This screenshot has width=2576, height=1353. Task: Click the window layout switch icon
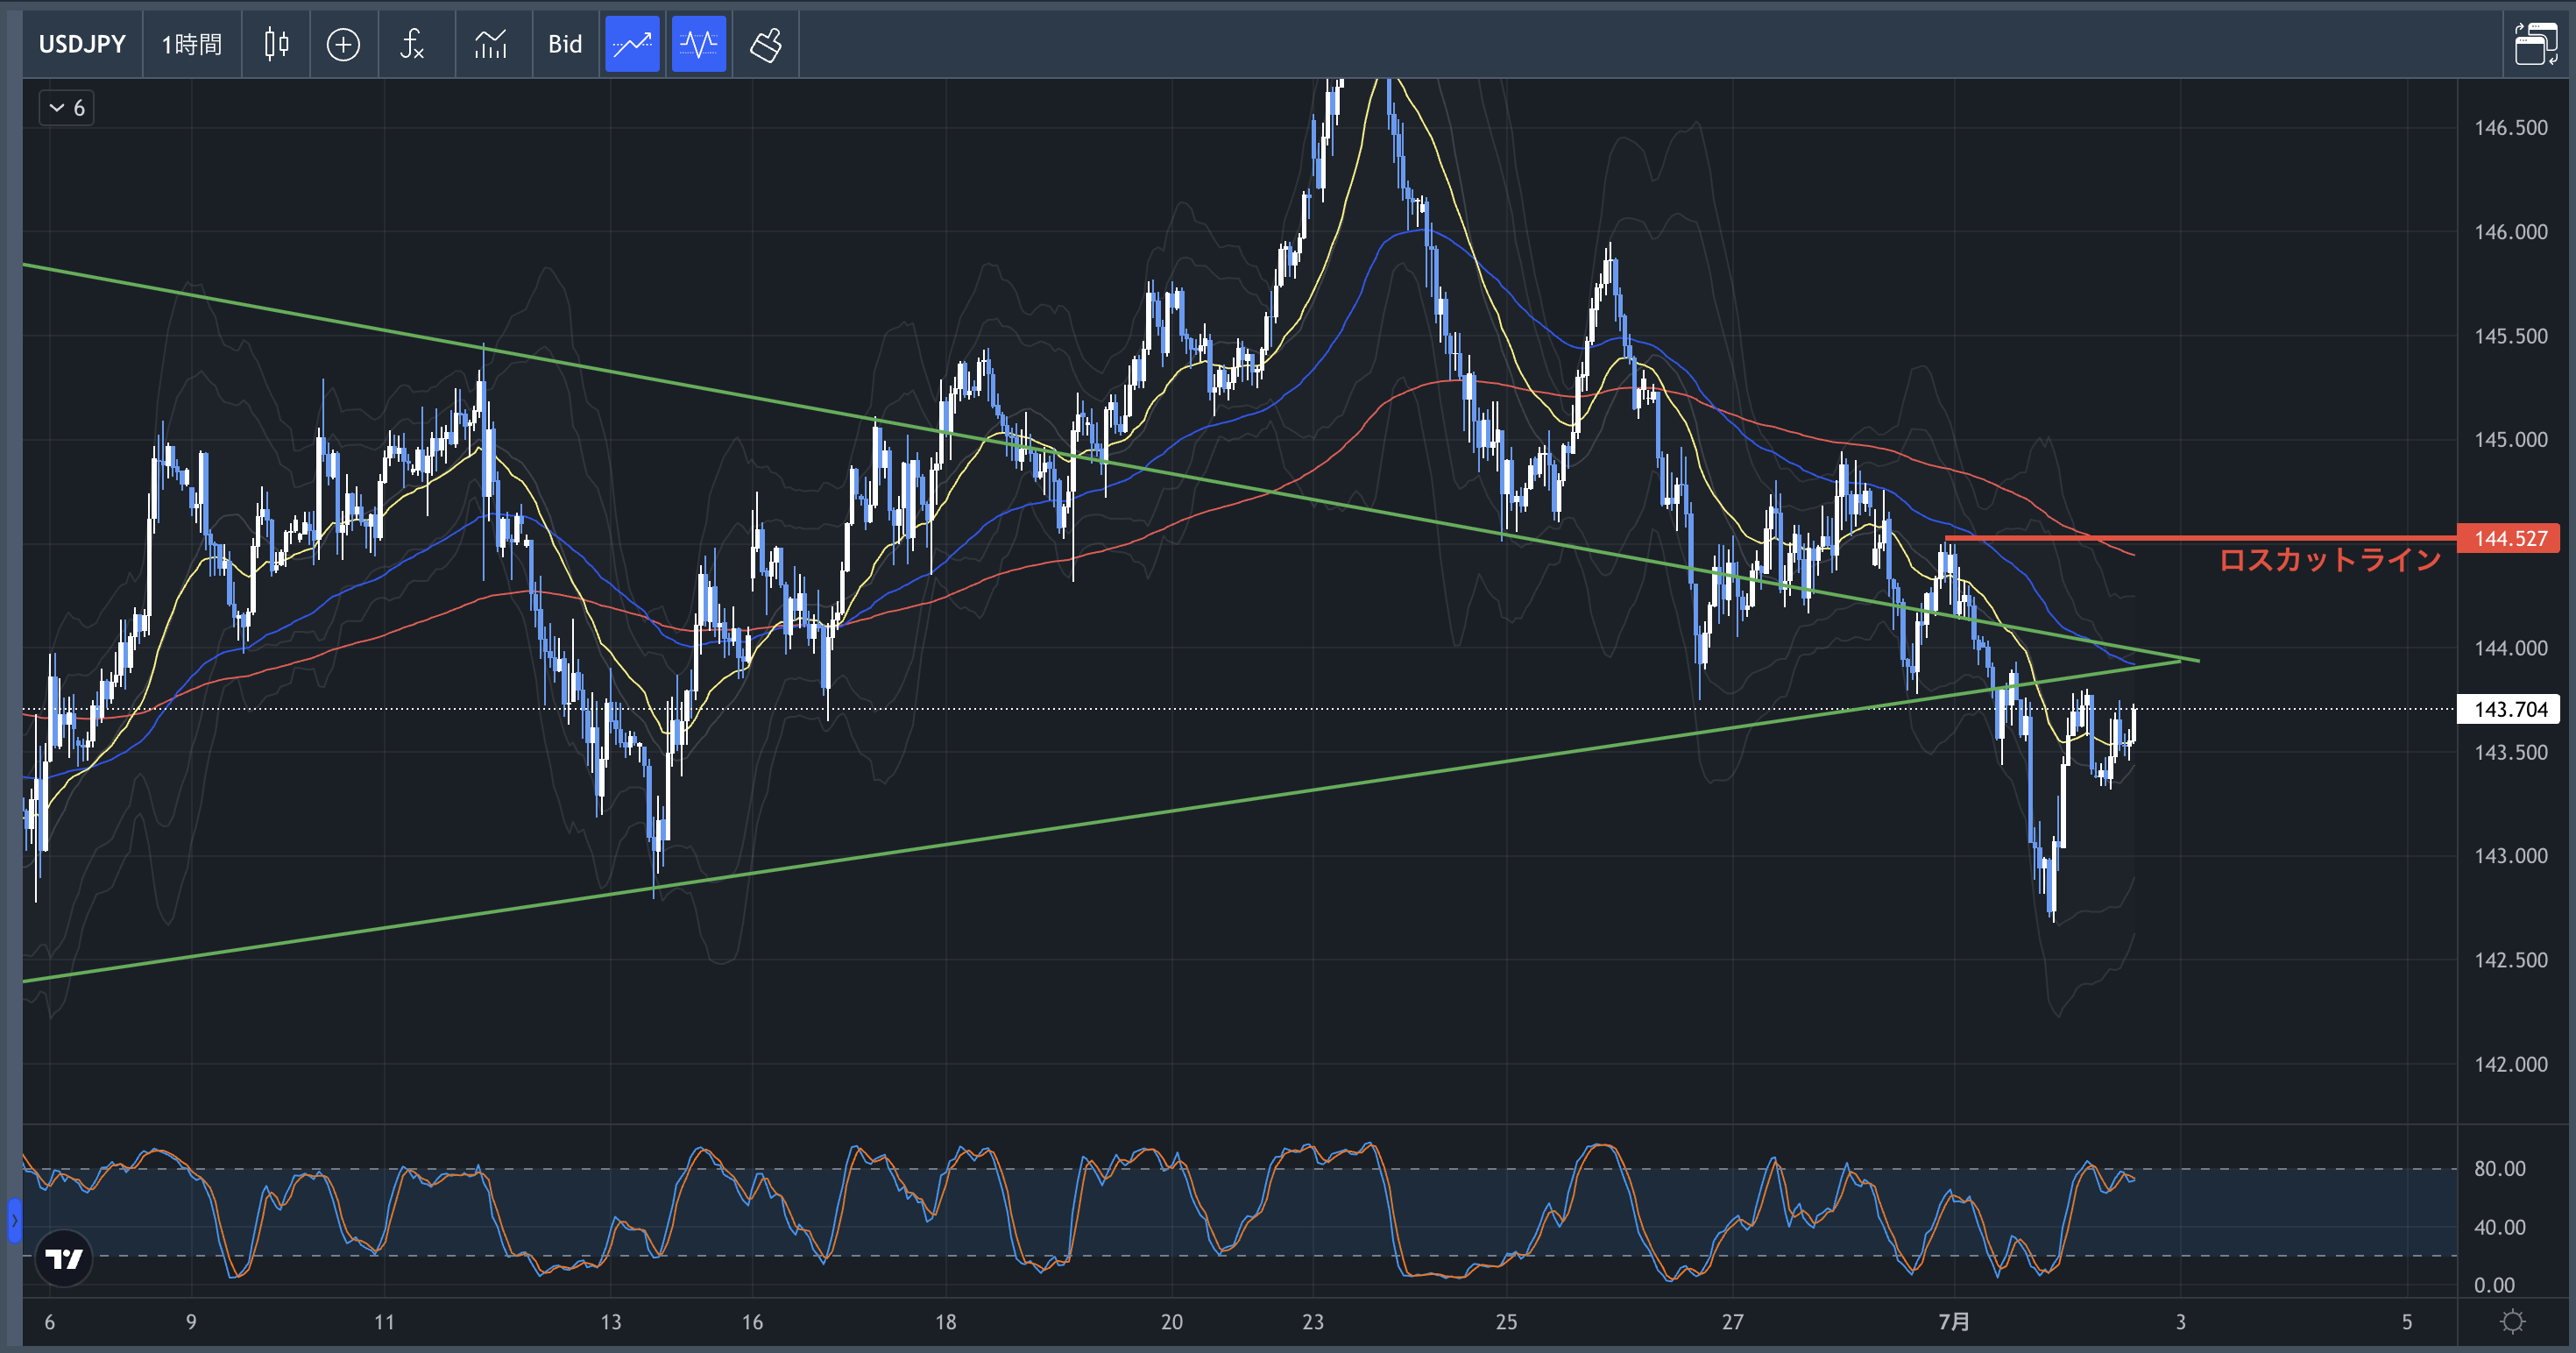pos(2535,44)
